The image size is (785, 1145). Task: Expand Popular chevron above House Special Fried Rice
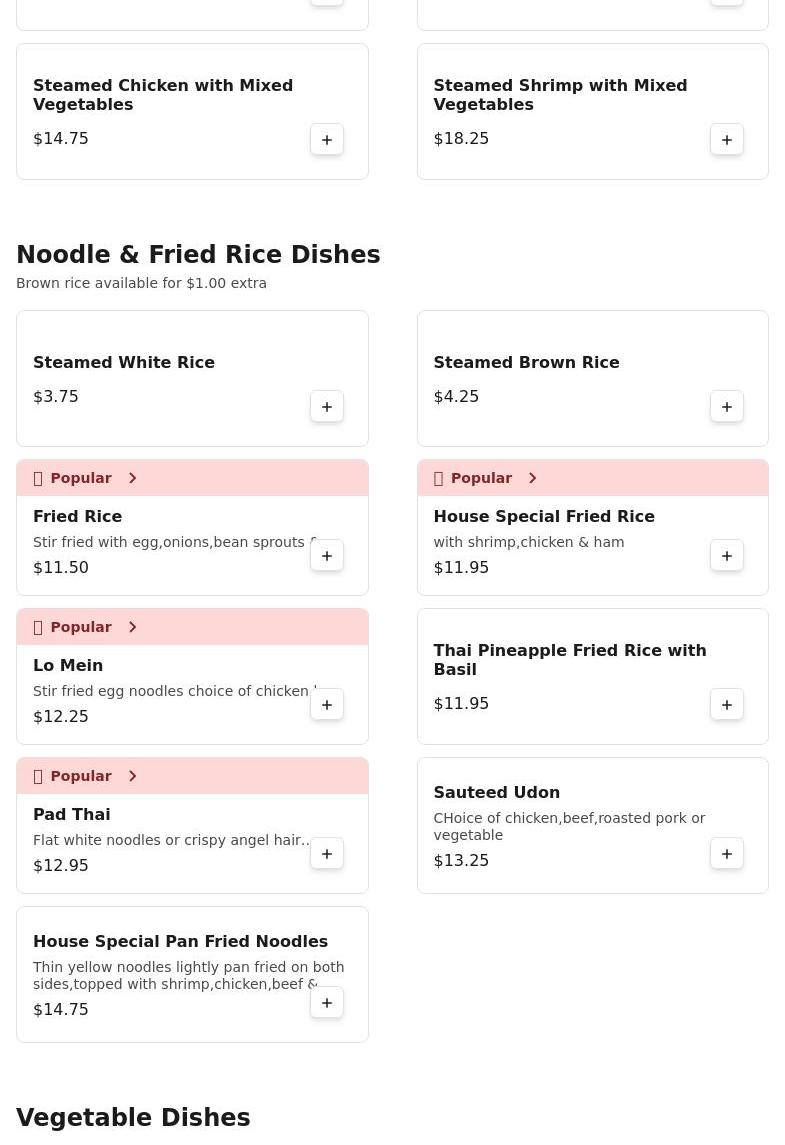[532, 478]
